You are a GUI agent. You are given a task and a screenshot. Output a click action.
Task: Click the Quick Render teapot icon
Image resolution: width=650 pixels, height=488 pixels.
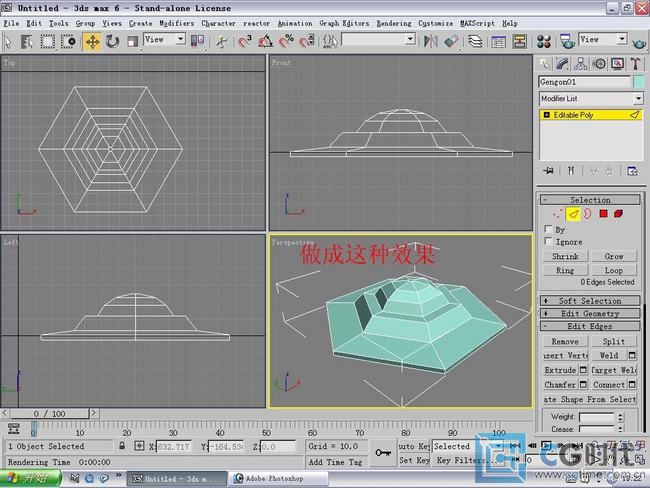[x=639, y=42]
